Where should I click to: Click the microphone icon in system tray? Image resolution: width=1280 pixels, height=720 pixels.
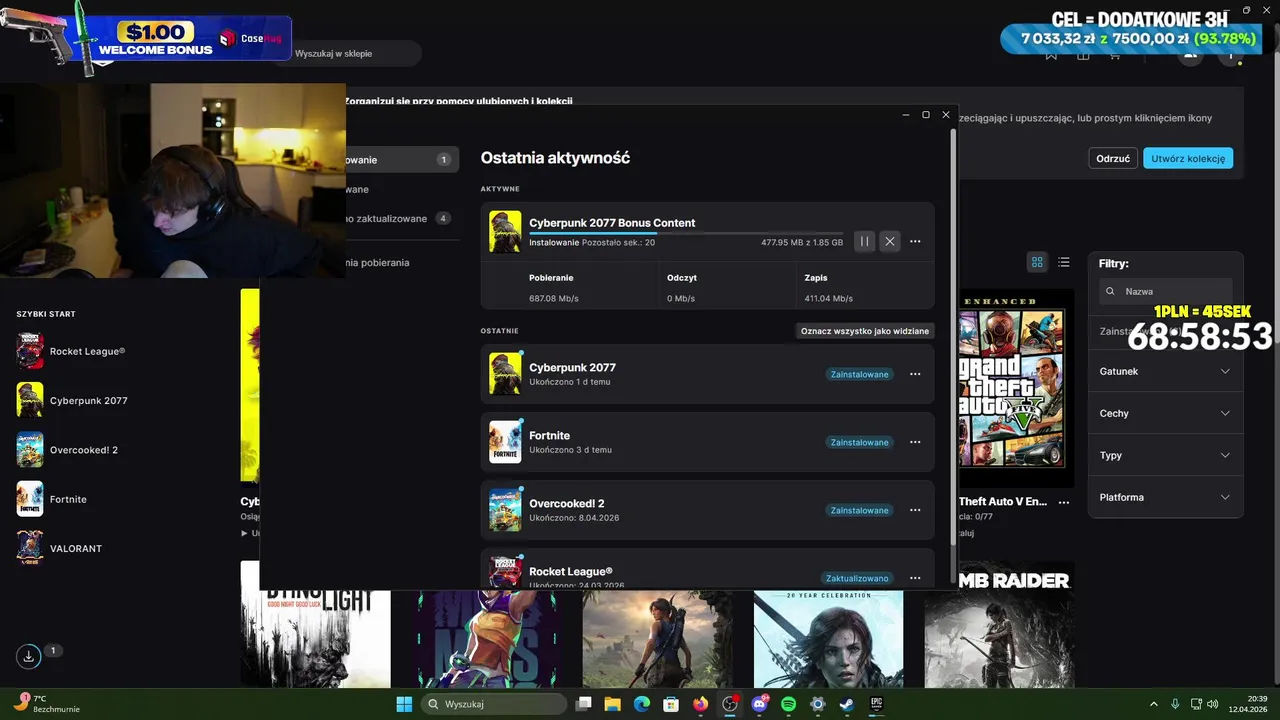[1175, 704]
